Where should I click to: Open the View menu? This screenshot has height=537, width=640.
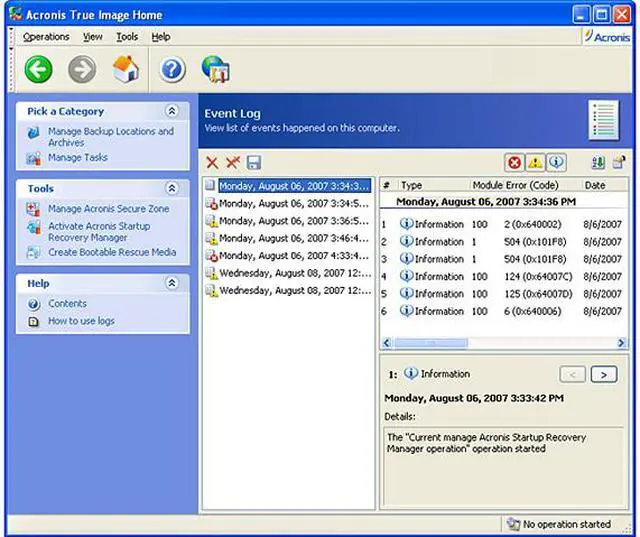[93, 37]
